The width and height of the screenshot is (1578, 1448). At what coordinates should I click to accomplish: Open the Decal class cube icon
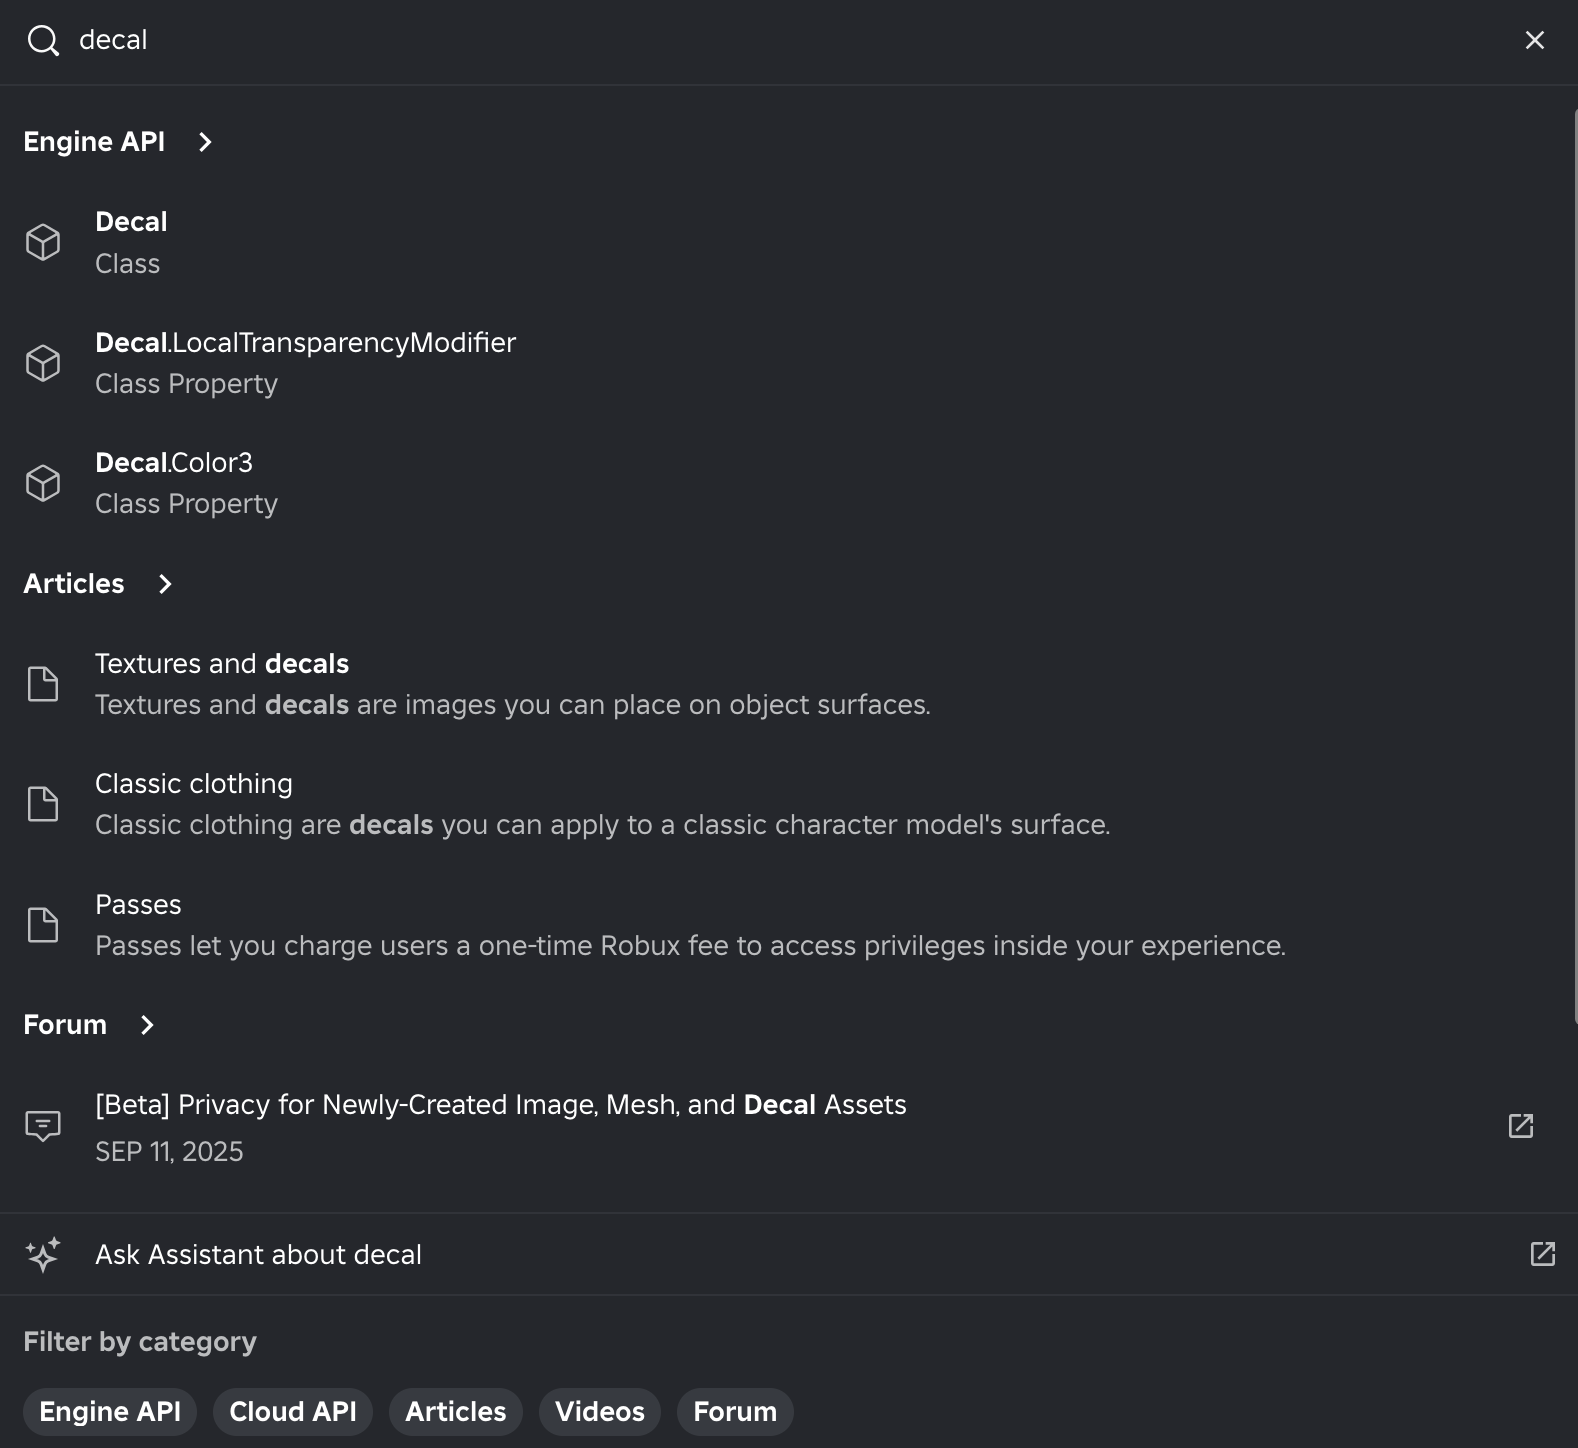pyautogui.click(x=43, y=242)
